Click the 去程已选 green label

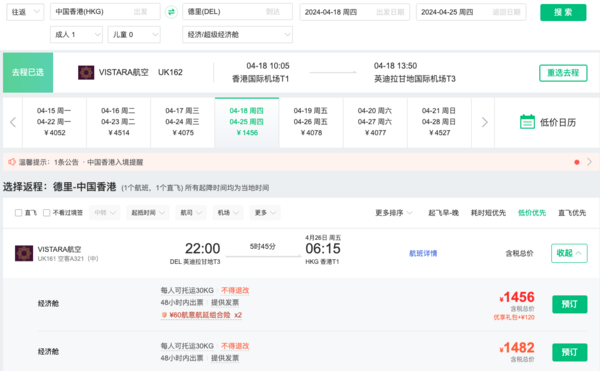(28, 72)
